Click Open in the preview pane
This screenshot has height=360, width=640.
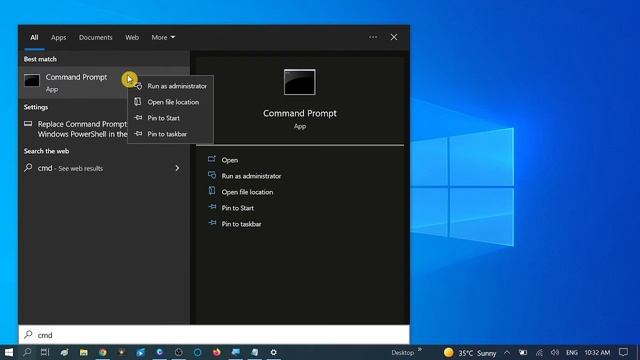(x=230, y=160)
